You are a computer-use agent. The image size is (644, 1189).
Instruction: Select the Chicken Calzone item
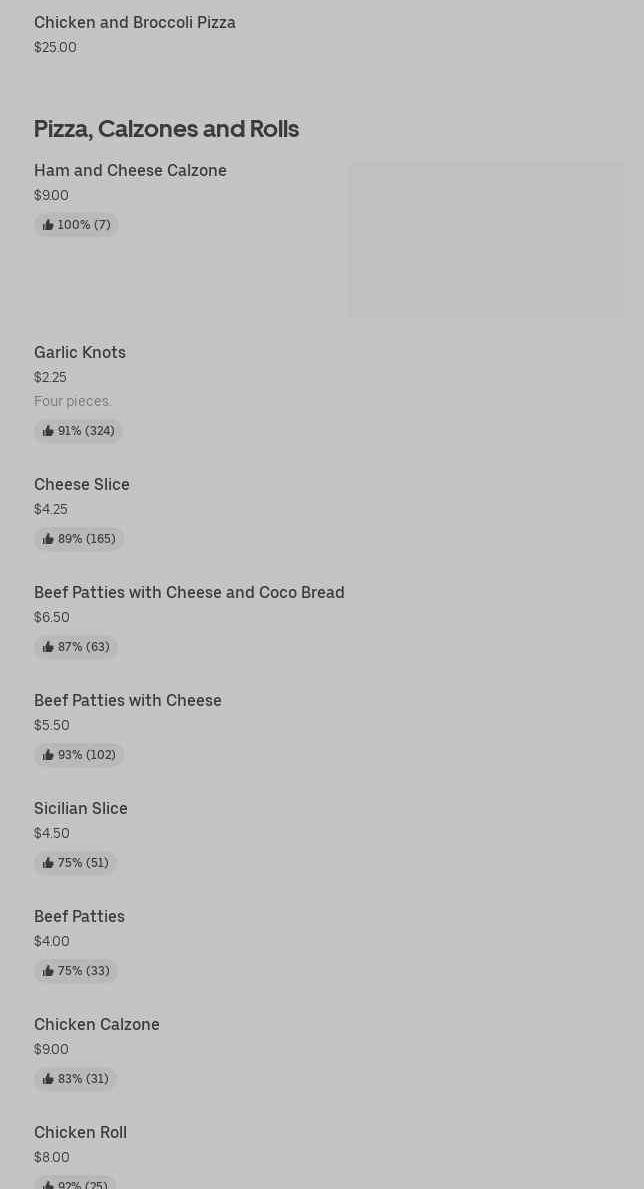click(x=96, y=1024)
